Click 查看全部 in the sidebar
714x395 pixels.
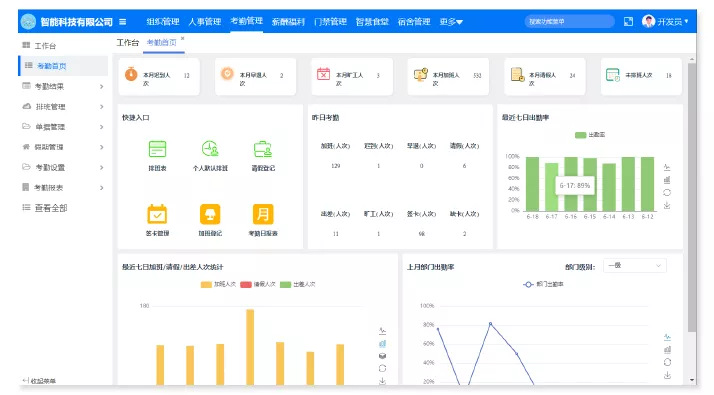tap(51, 208)
